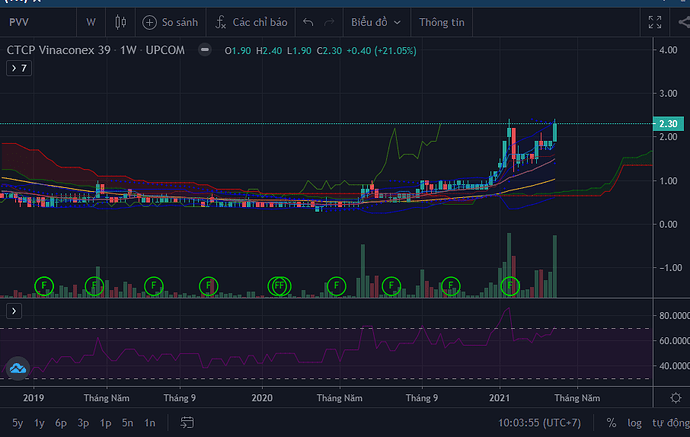690x437 pixels.
Task: Toggle percent scale on price axis
Action: [x=610, y=423]
